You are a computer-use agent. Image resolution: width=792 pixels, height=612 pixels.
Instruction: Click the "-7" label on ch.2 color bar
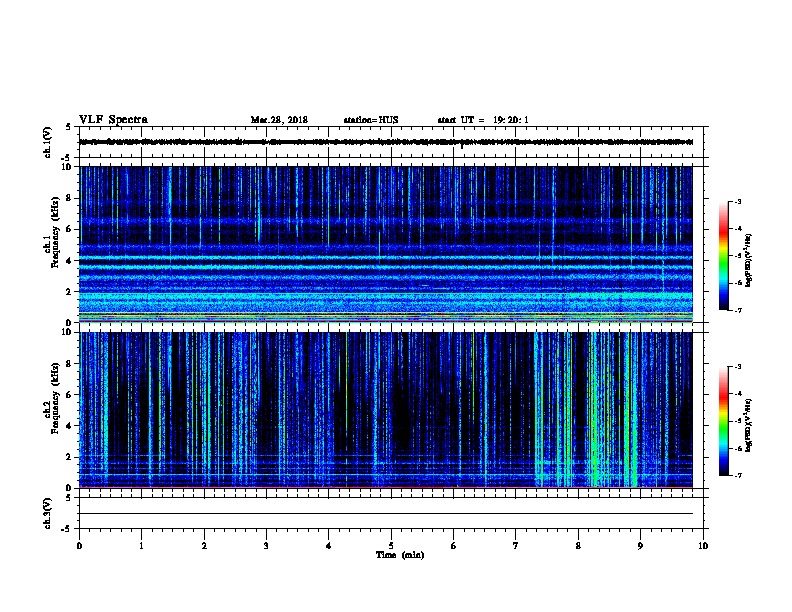tap(737, 475)
